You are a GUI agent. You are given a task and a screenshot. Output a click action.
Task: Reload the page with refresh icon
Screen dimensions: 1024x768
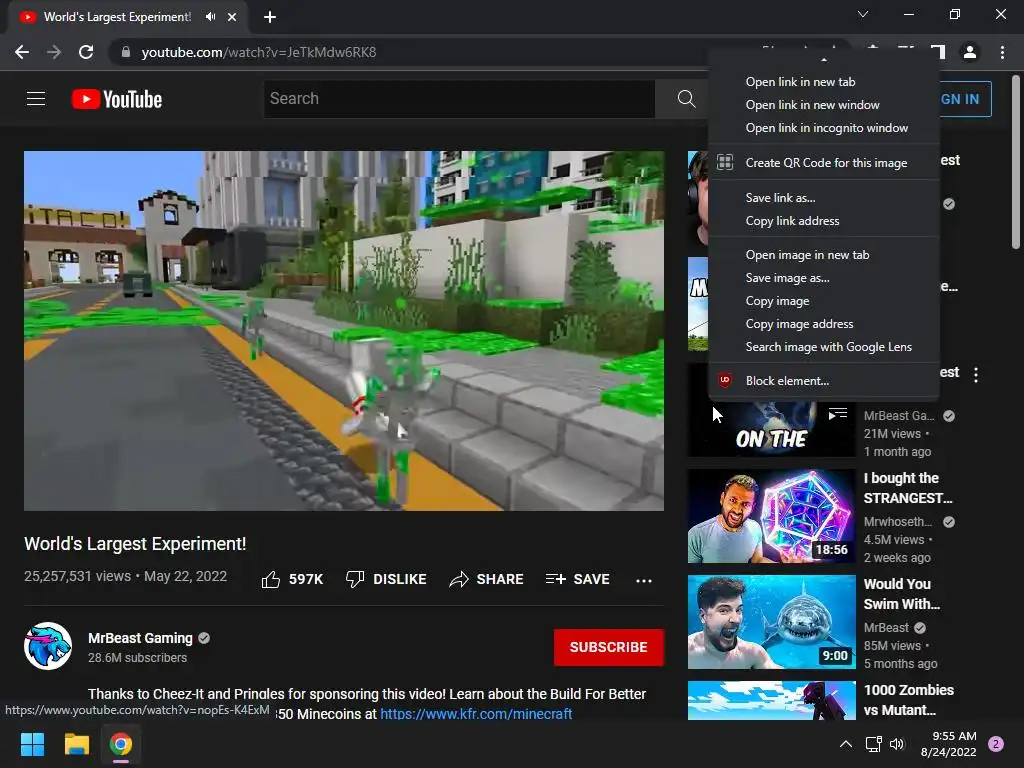click(x=86, y=52)
